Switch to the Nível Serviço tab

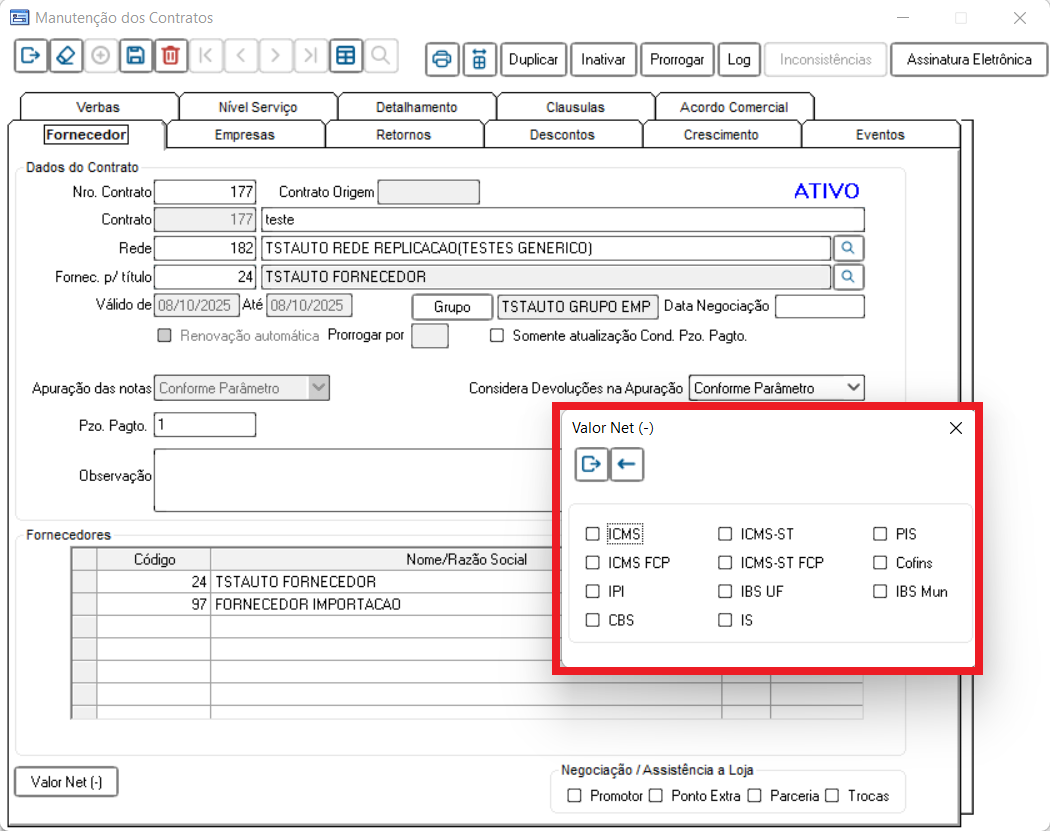[x=258, y=107]
